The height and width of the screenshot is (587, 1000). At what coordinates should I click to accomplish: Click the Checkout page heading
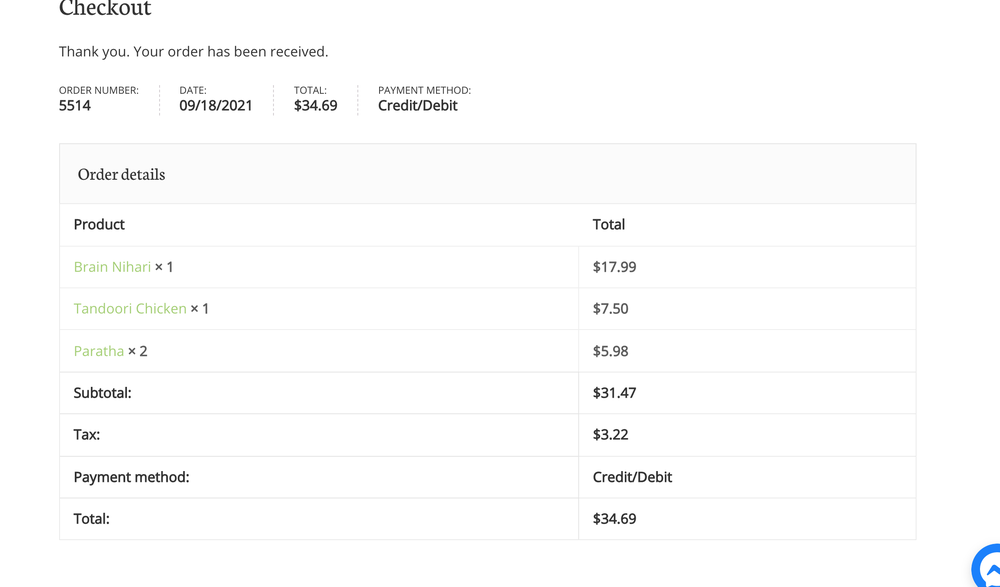pos(105,9)
